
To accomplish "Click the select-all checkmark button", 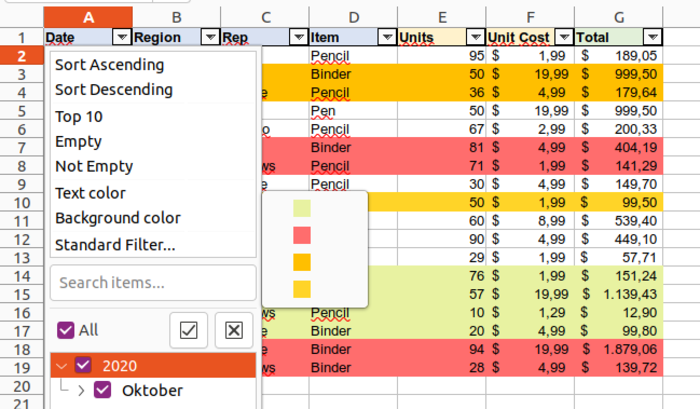I will pos(189,330).
